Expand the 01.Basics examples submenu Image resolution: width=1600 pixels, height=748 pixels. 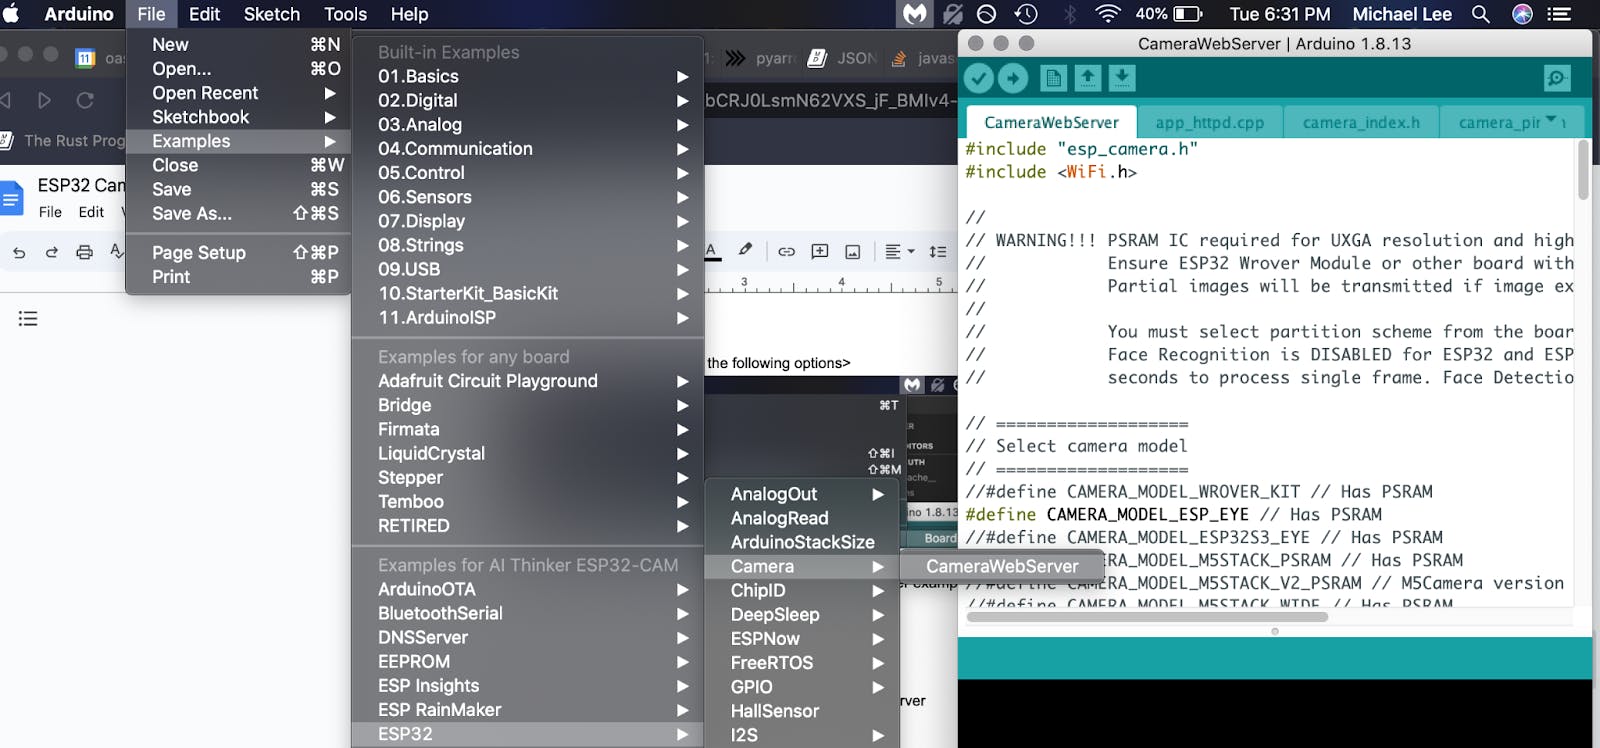(528, 76)
